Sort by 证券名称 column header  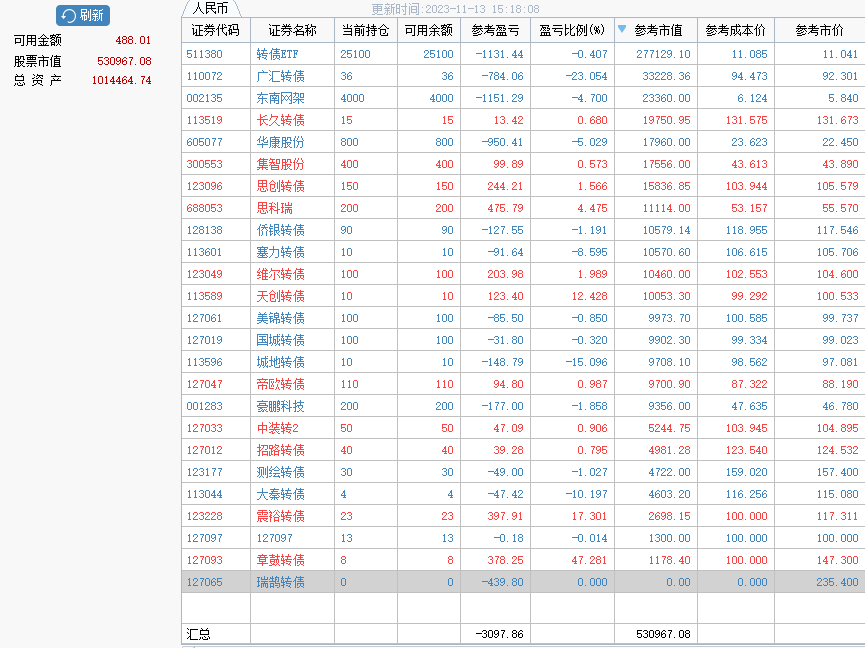coord(292,30)
